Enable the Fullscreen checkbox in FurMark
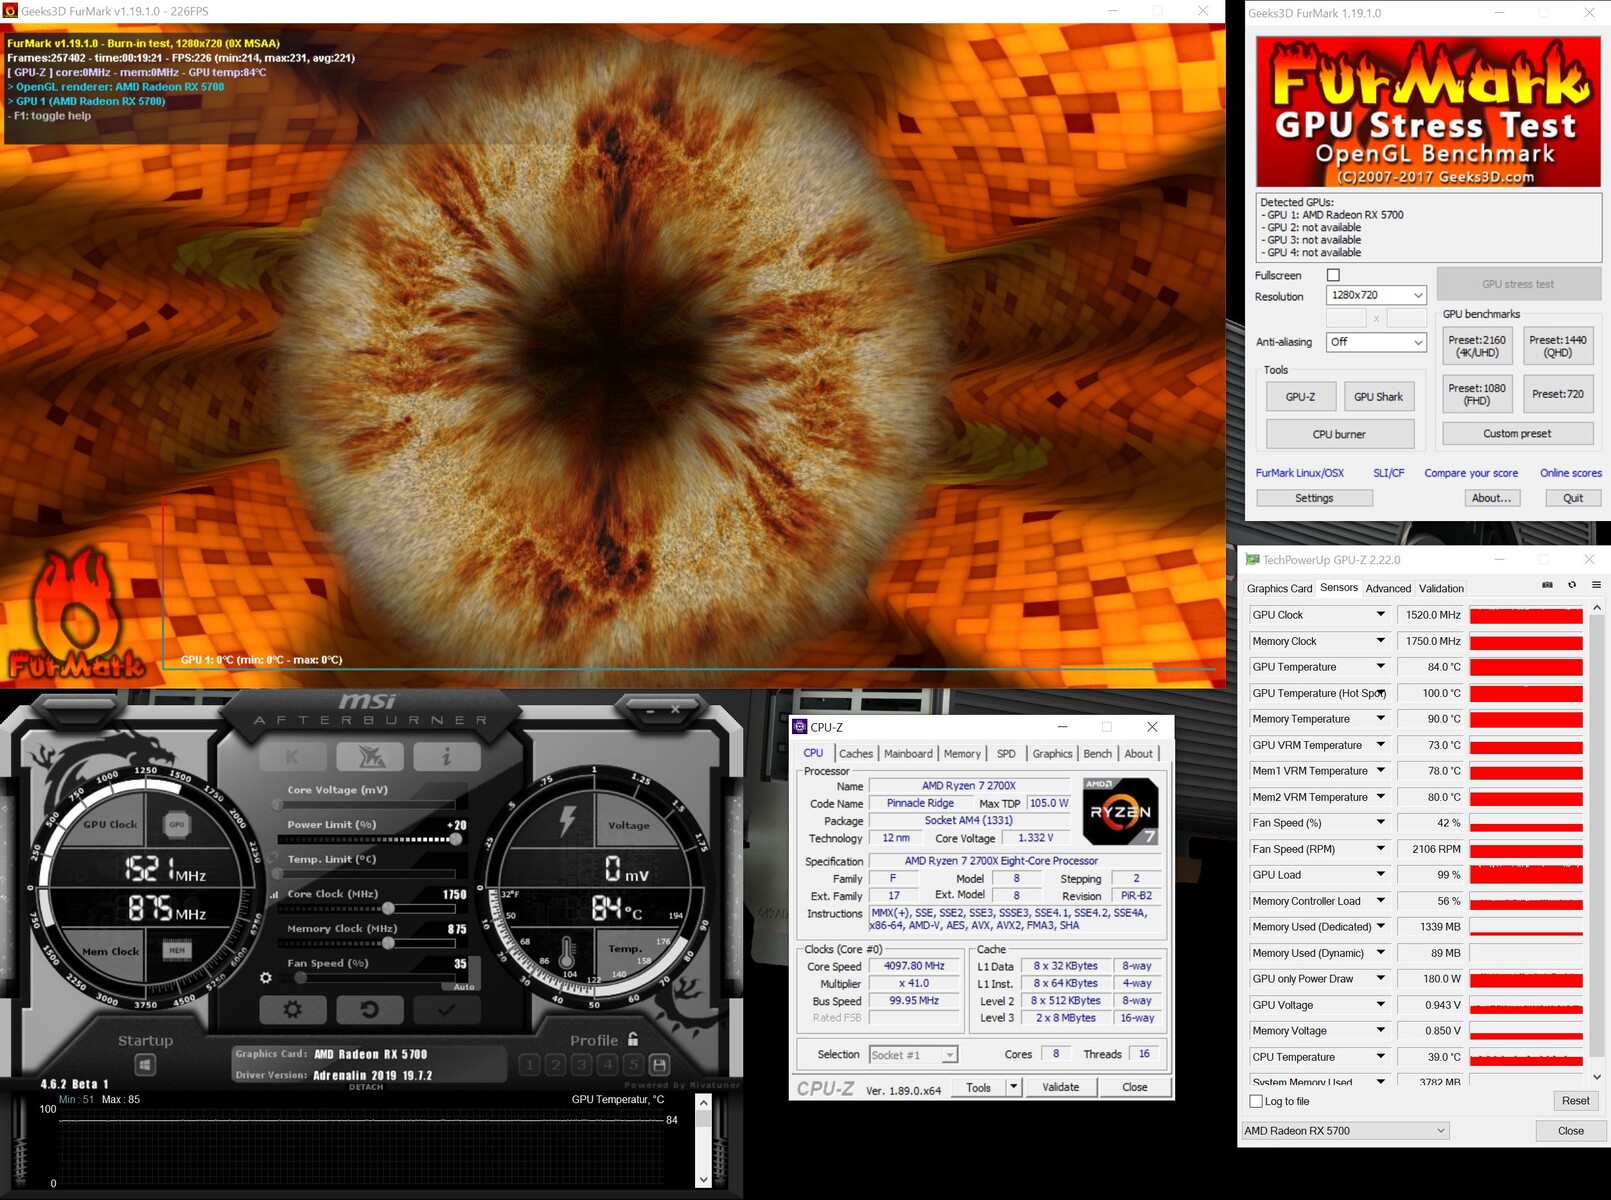1611x1200 pixels. coord(1333,275)
